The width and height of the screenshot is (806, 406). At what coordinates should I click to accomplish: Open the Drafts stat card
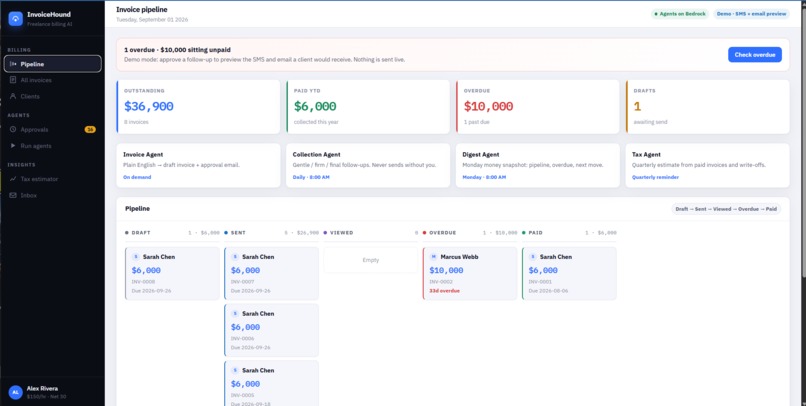[x=707, y=107]
